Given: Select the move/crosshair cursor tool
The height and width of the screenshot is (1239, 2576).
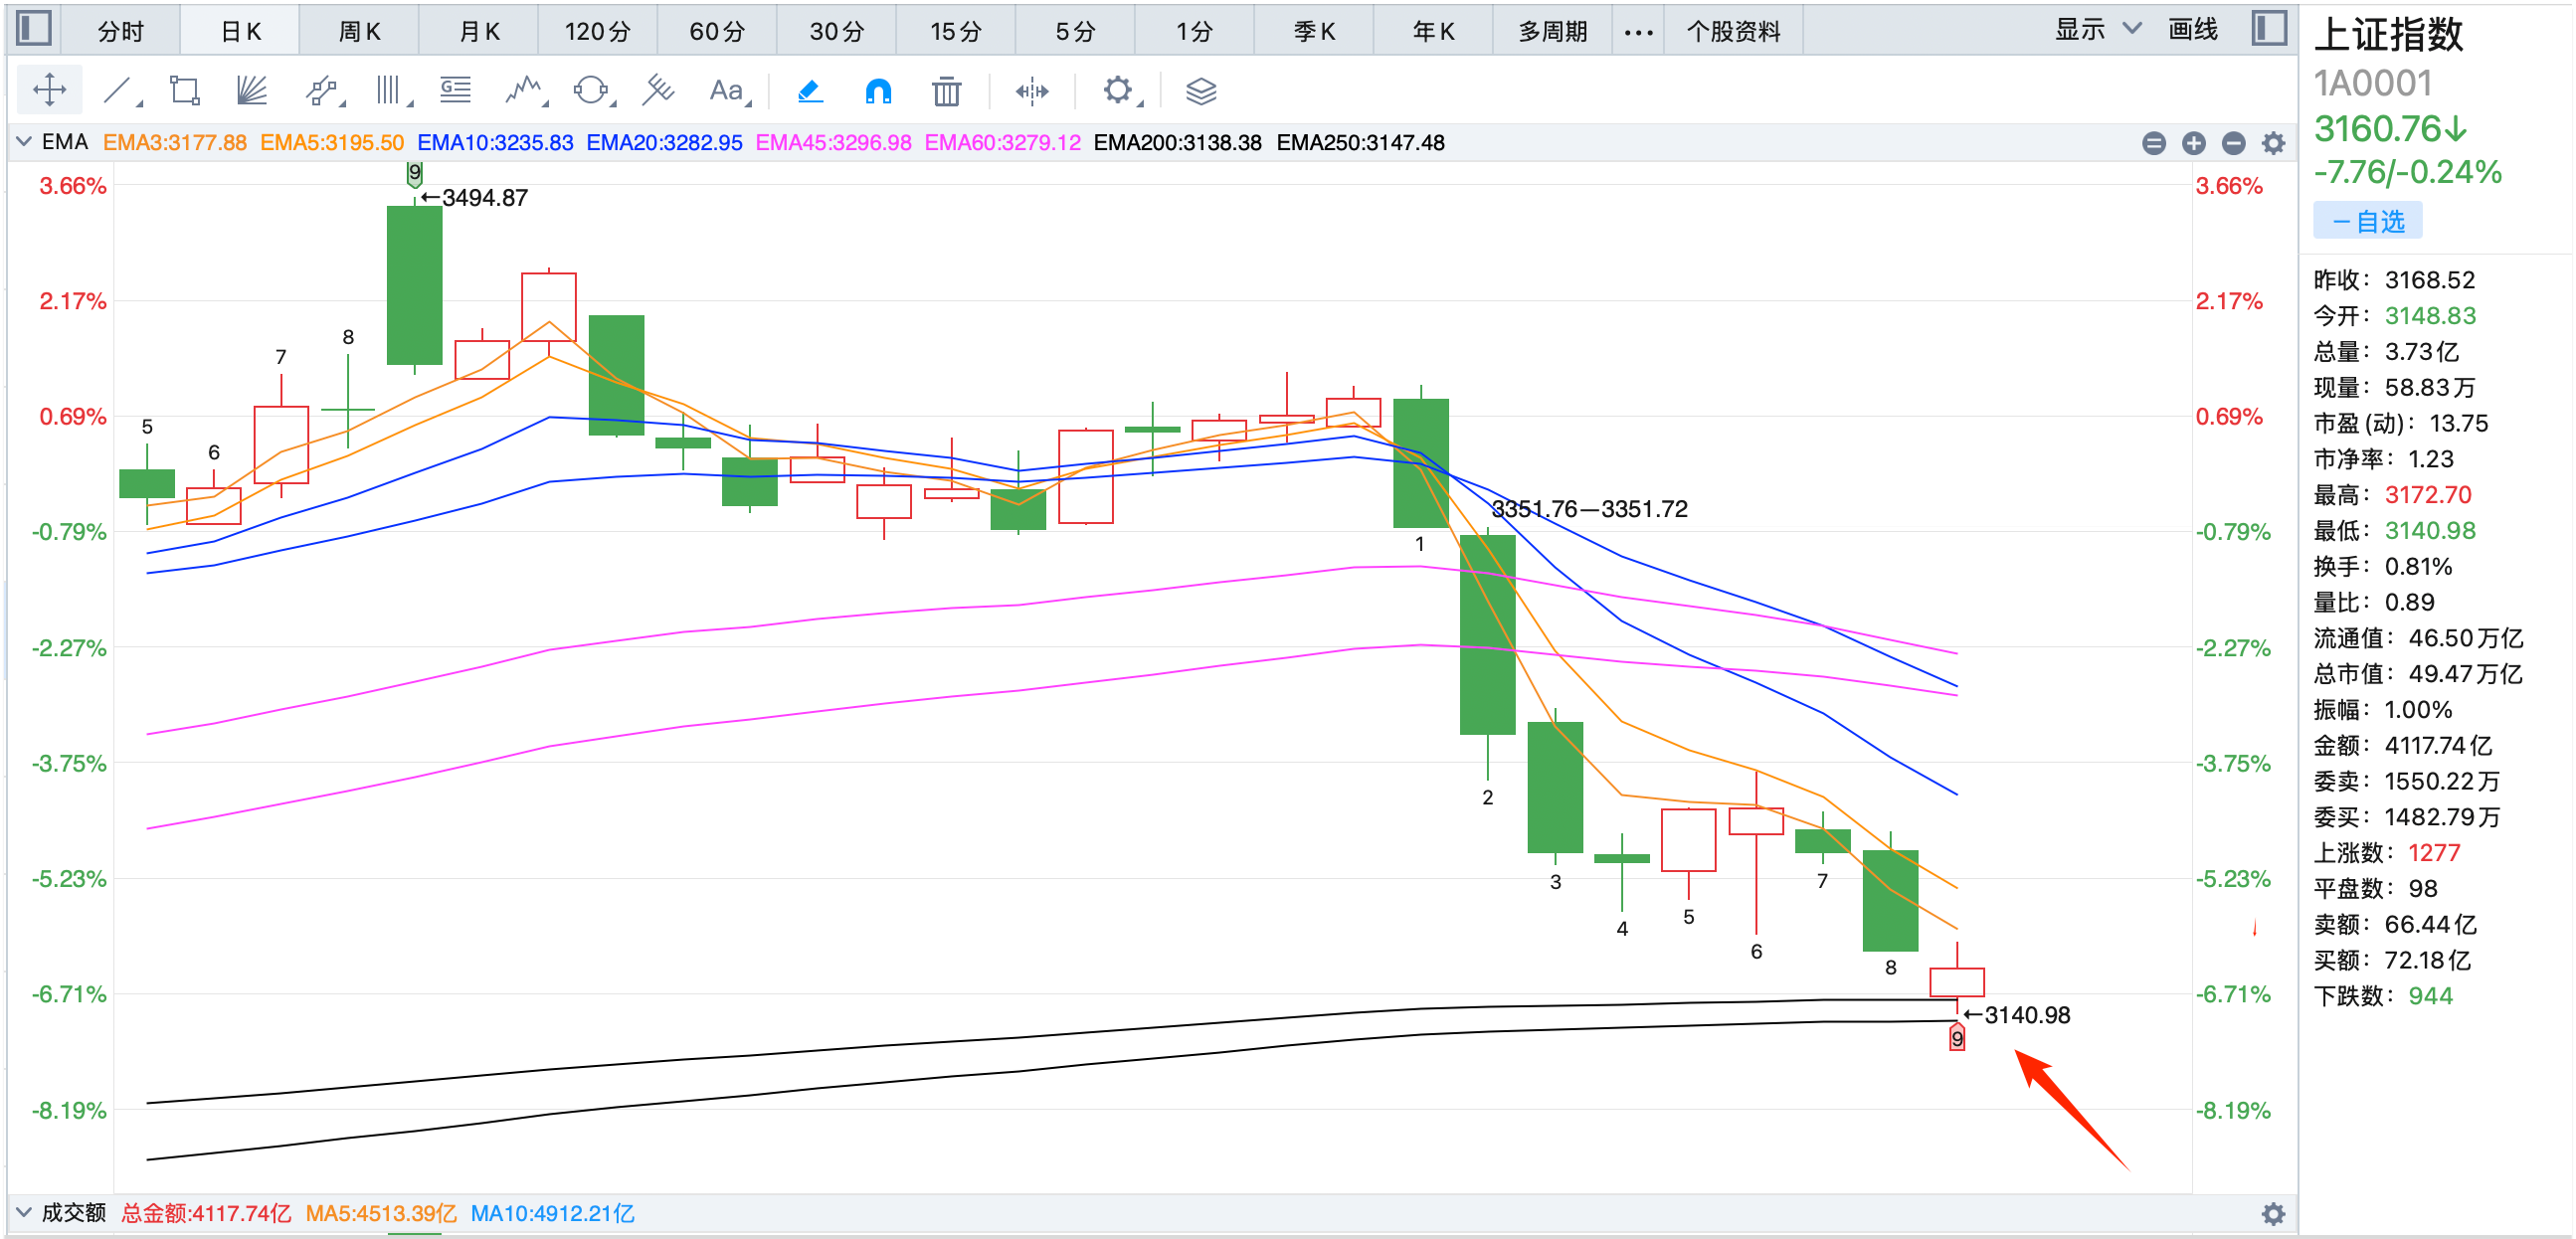Looking at the screenshot, I should pyautogui.click(x=49, y=91).
